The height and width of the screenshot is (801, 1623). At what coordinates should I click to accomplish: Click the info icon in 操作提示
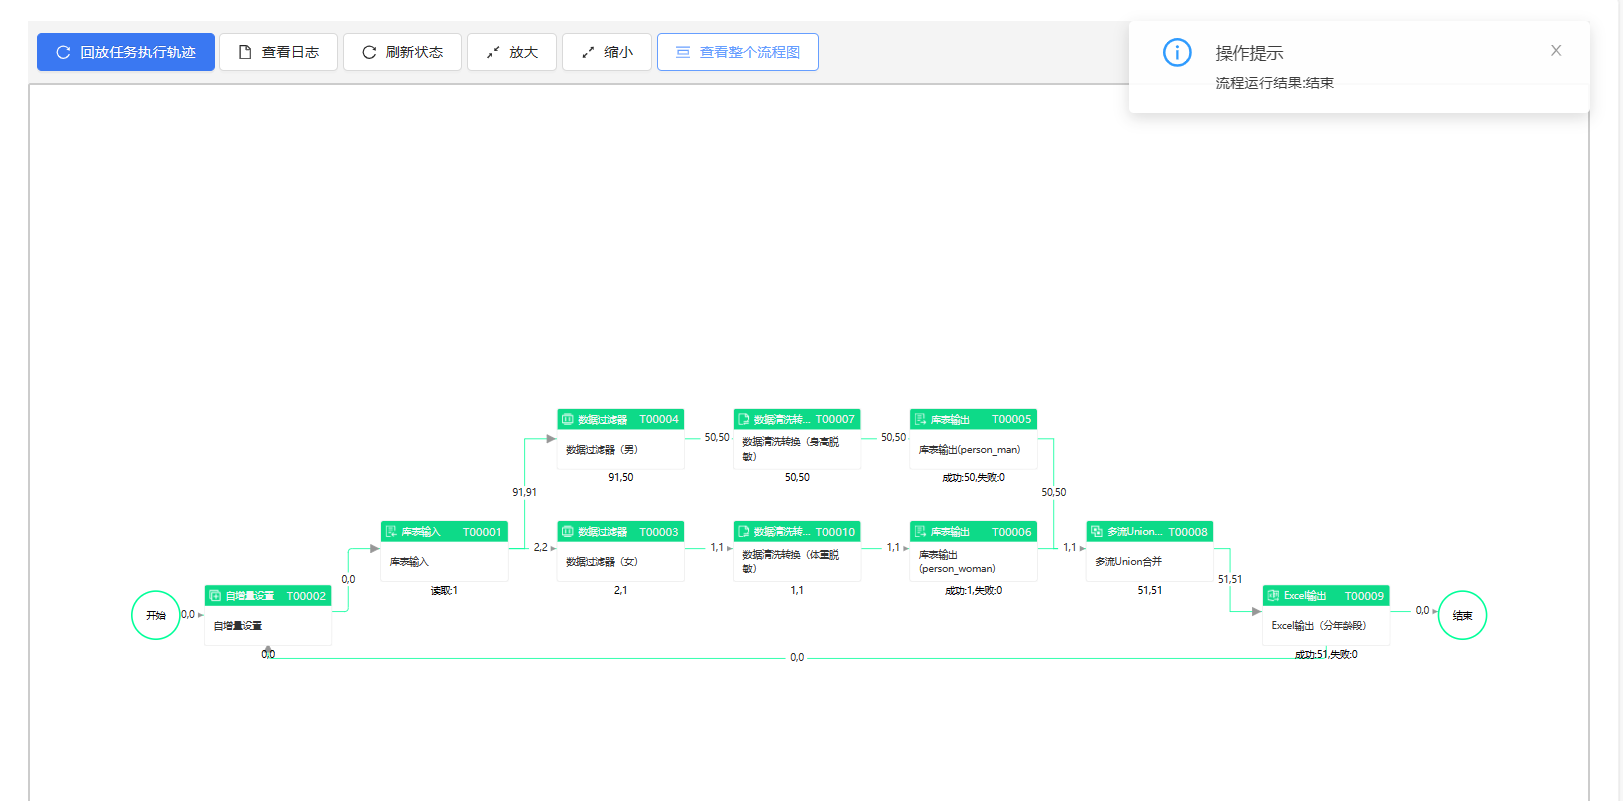(x=1177, y=52)
